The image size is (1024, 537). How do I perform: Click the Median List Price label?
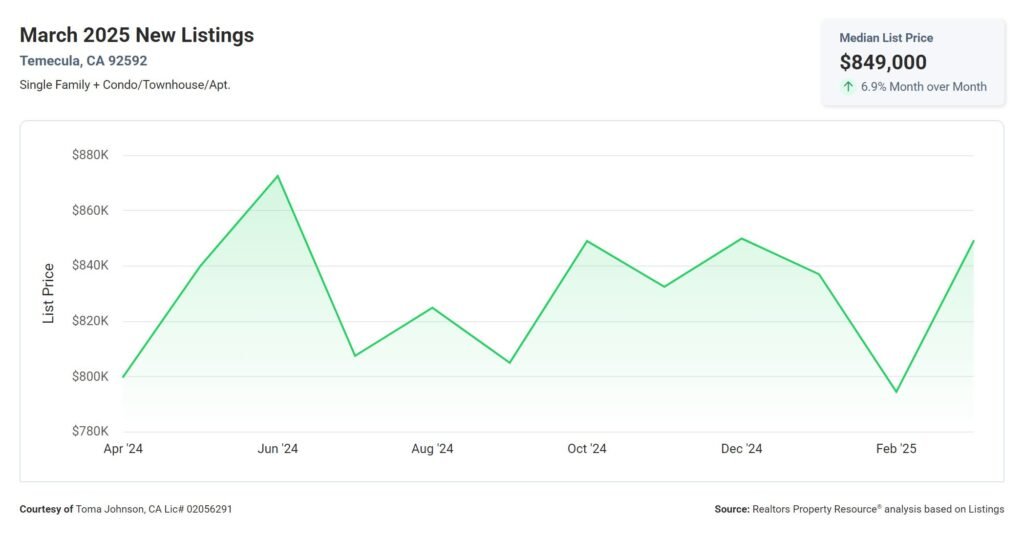pos(886,38)
